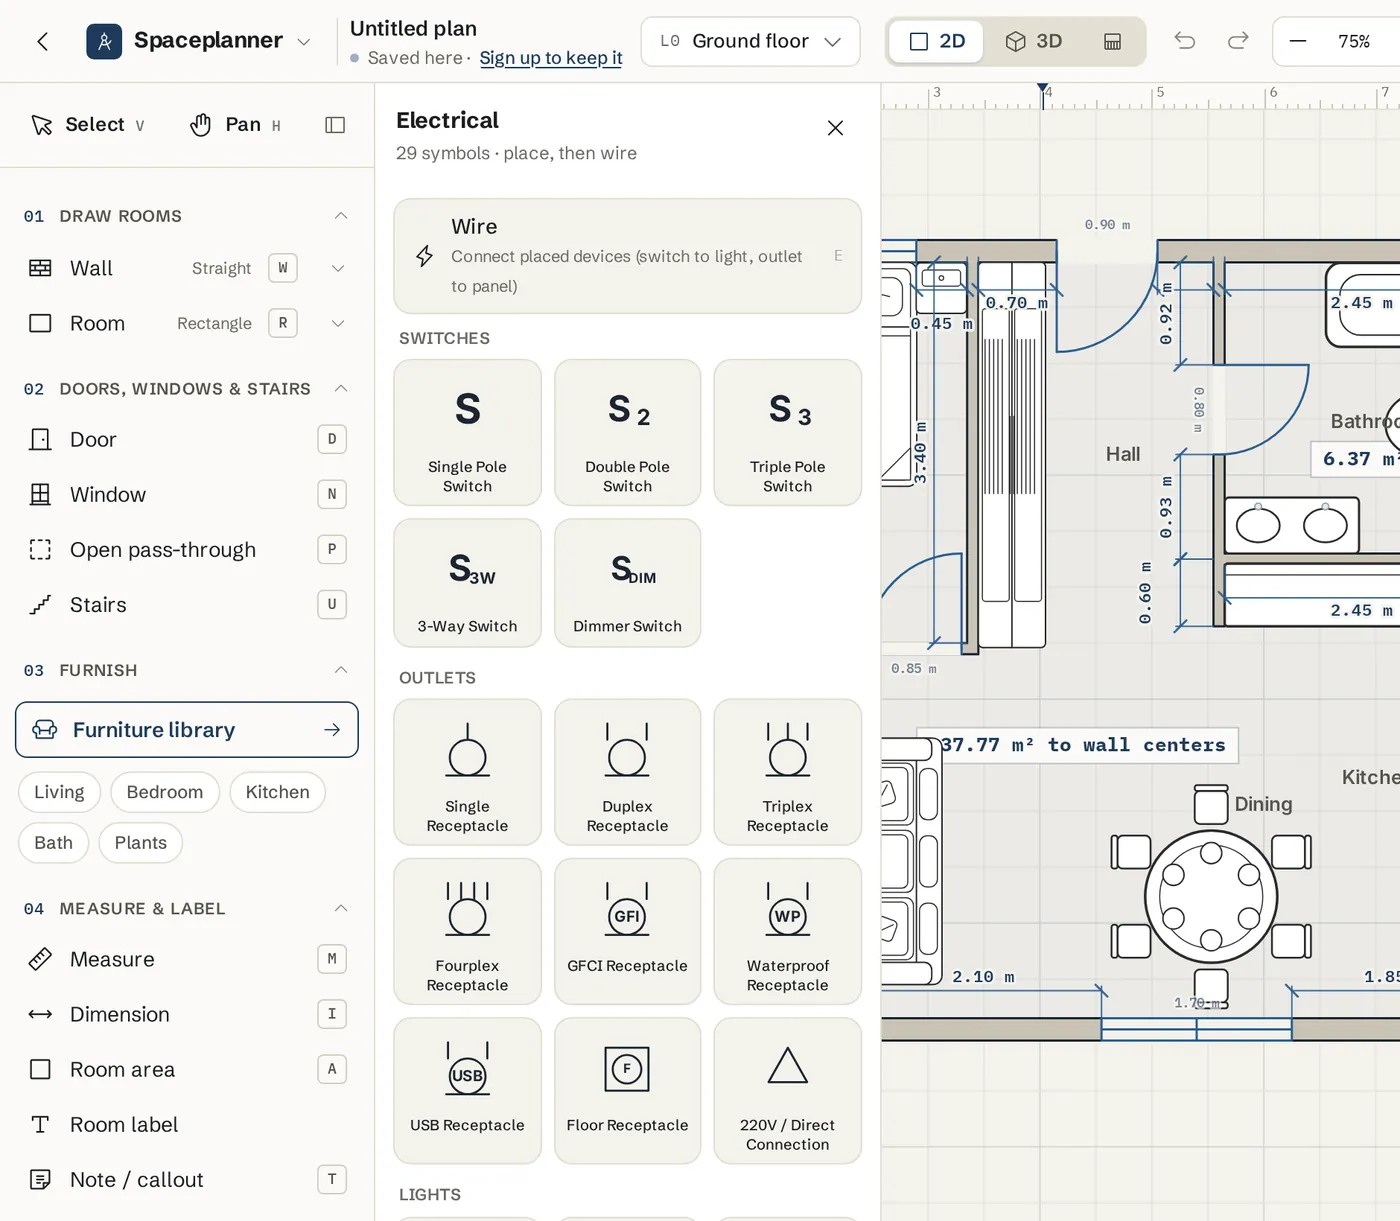Switch view to 3D mode
The height and width of the screenshot is (1221, 1400).
1034,41
